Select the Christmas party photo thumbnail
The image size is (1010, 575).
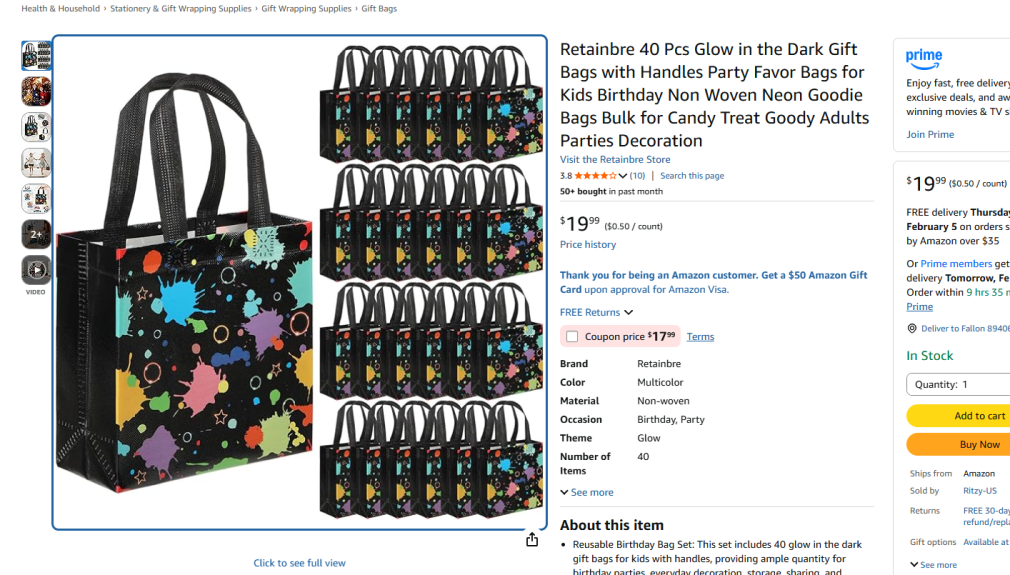pyautogui.click(x=36, y=92)
